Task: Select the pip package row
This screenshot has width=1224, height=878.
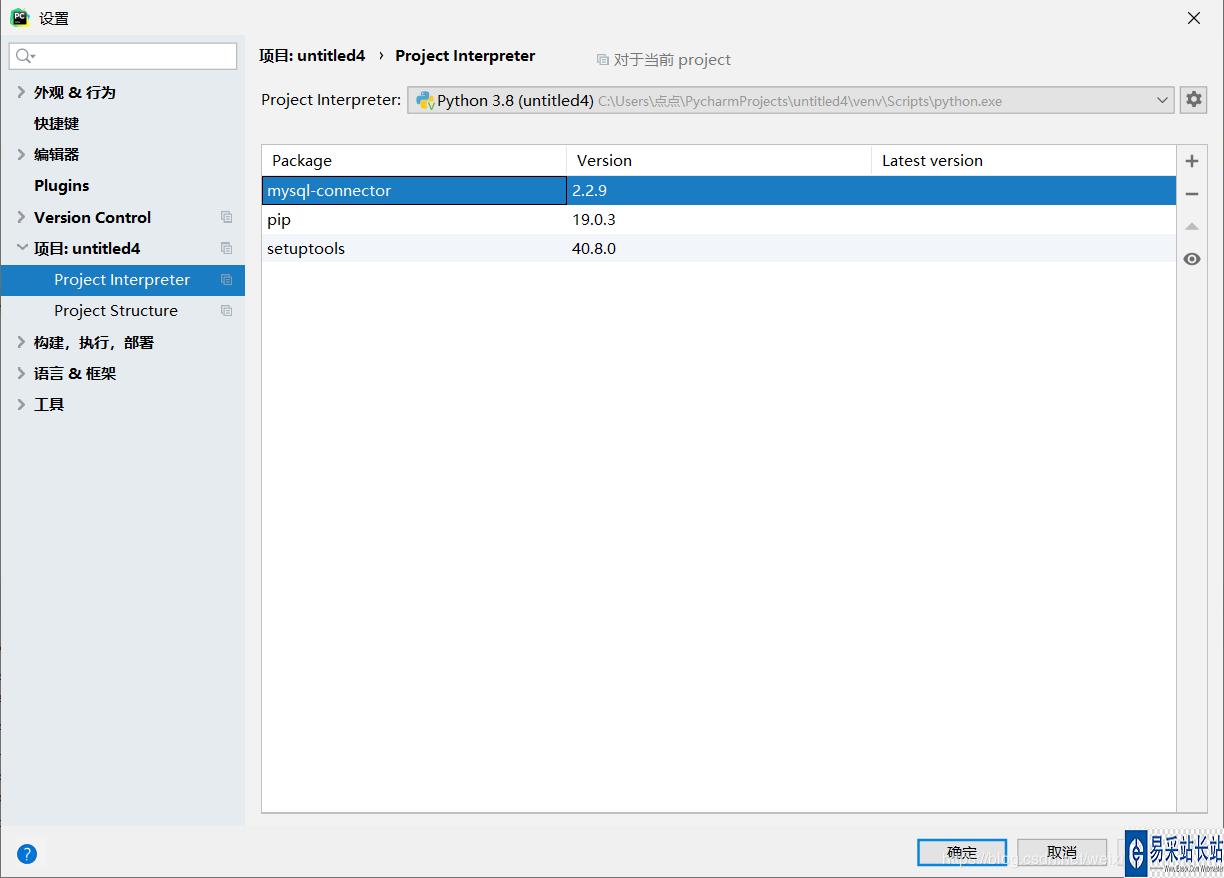Action: coord(719,219)
